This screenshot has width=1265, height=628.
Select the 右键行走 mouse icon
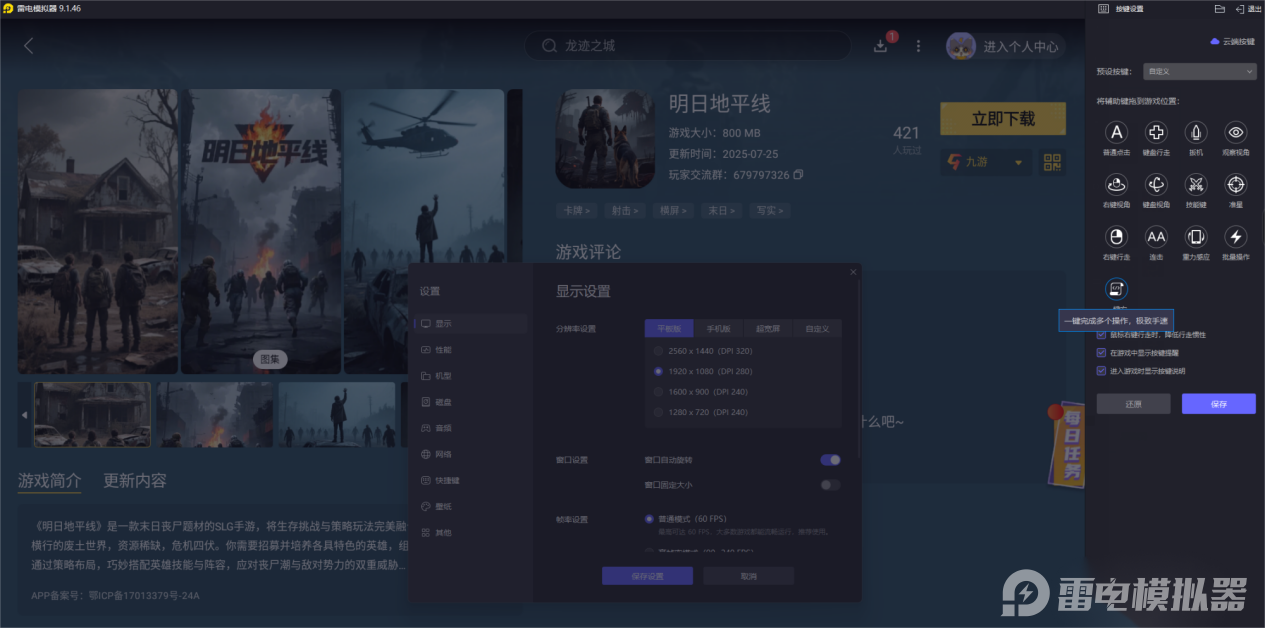(1117, 237)
